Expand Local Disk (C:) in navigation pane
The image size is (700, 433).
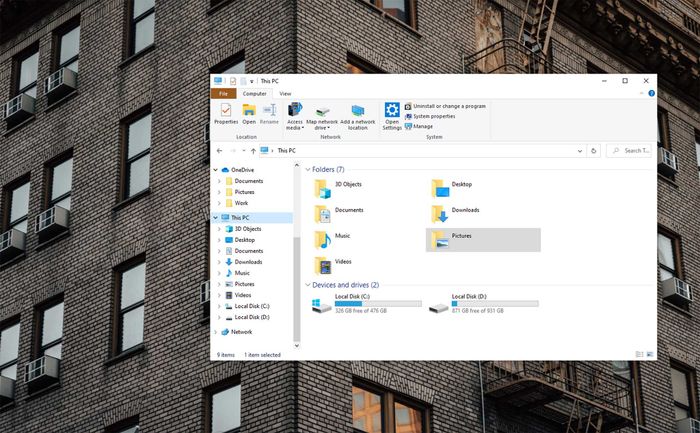(x=219, y=306)
